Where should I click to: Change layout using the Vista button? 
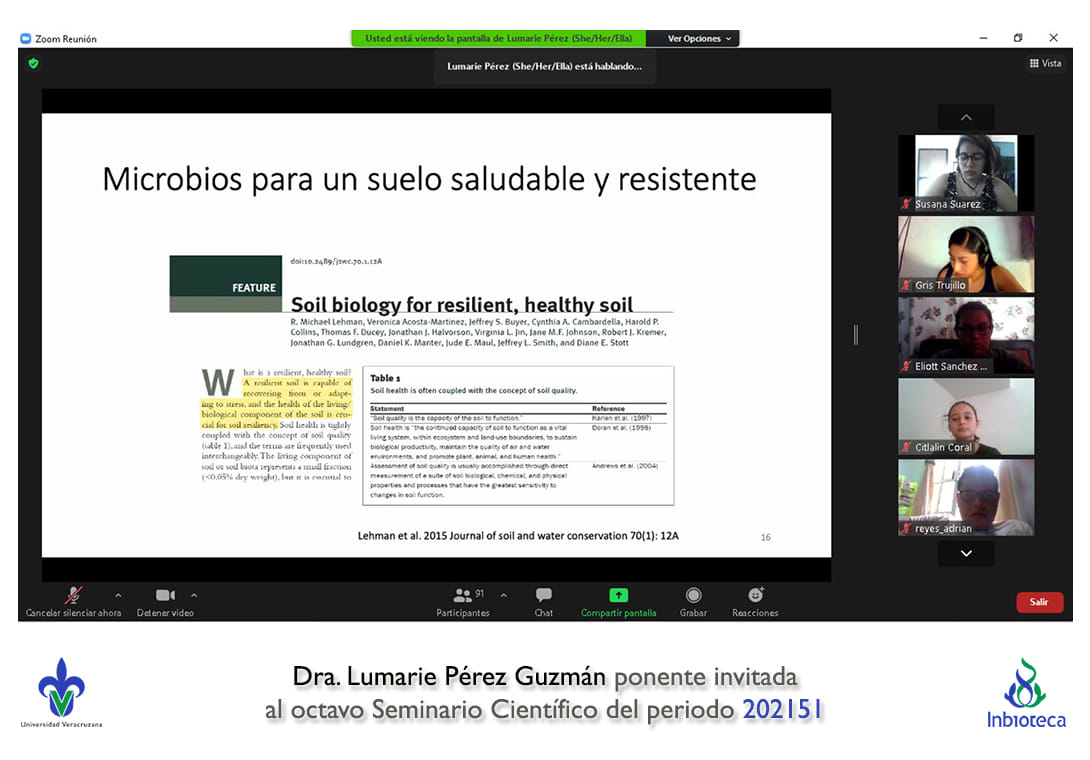(x=1045, y=63)
